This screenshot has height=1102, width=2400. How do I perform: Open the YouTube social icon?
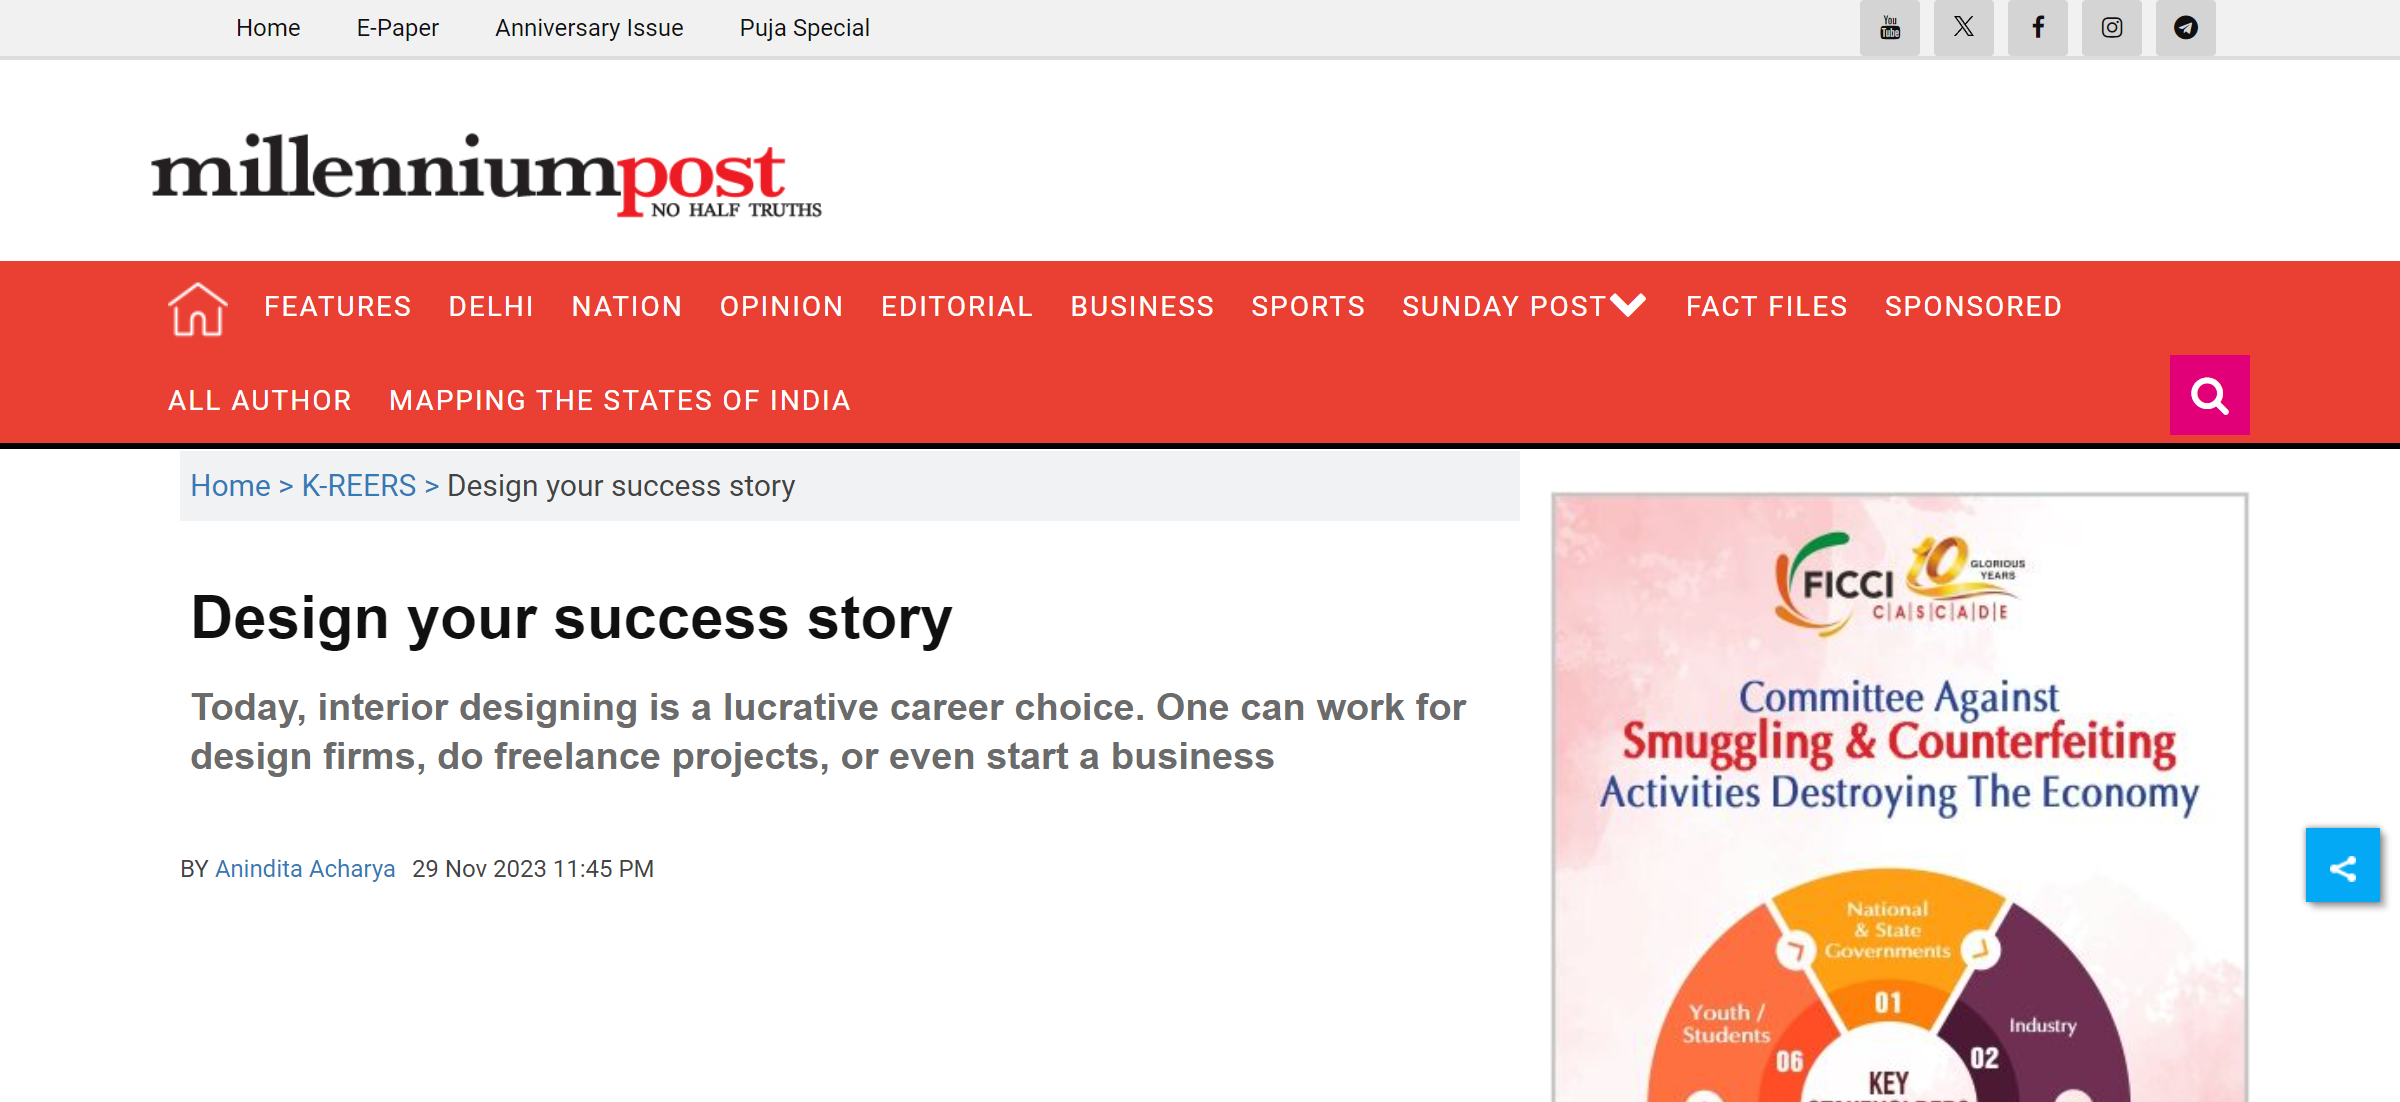coord(1889,28)
